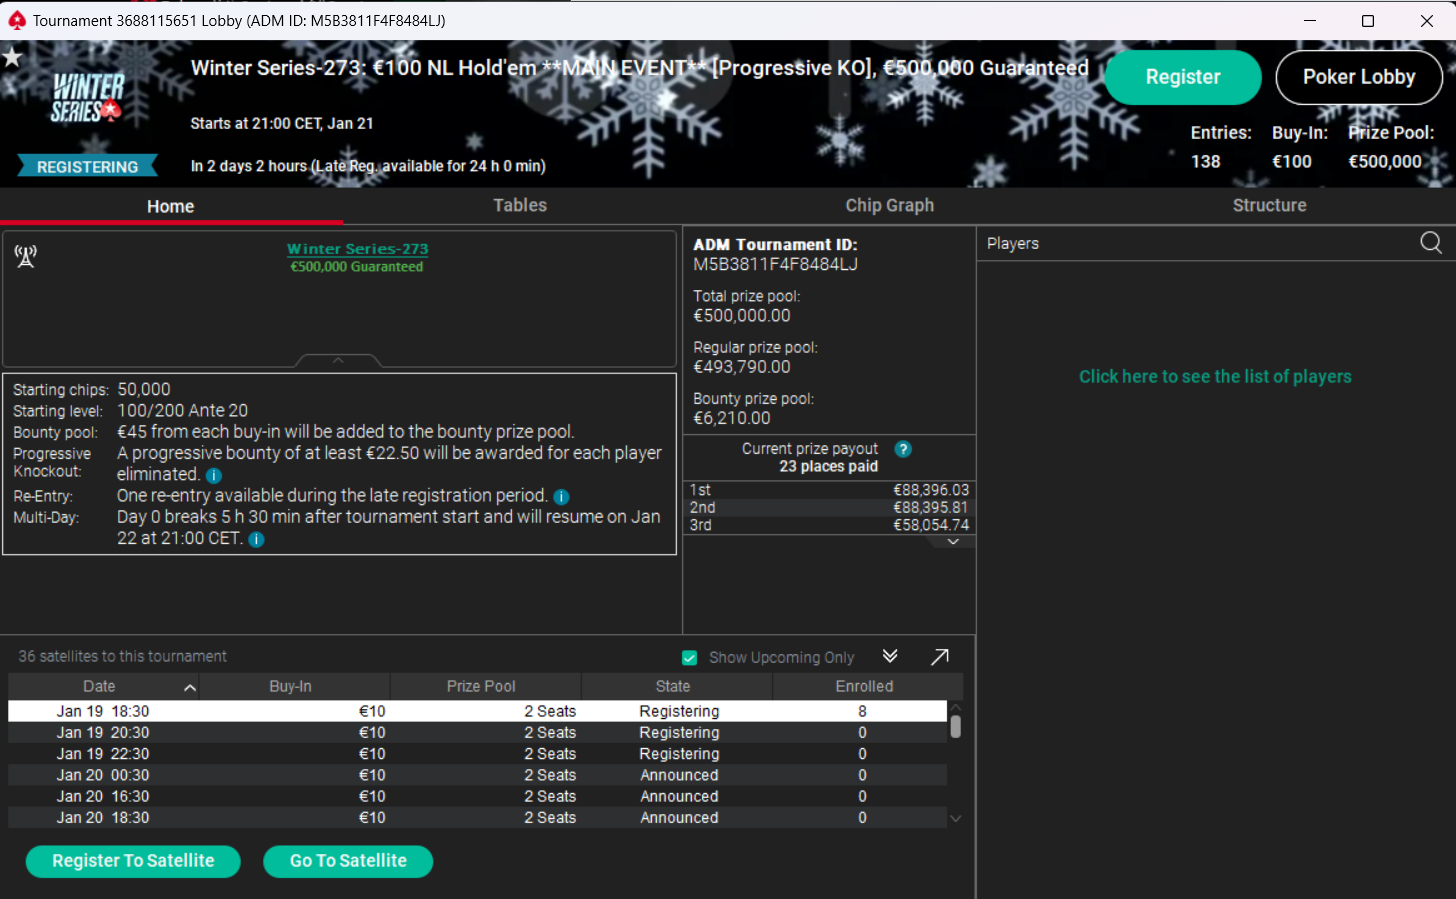Select the Jan 20 00:30 satellite row
This screenshot has width=1456, height=899.
[478, 775]
